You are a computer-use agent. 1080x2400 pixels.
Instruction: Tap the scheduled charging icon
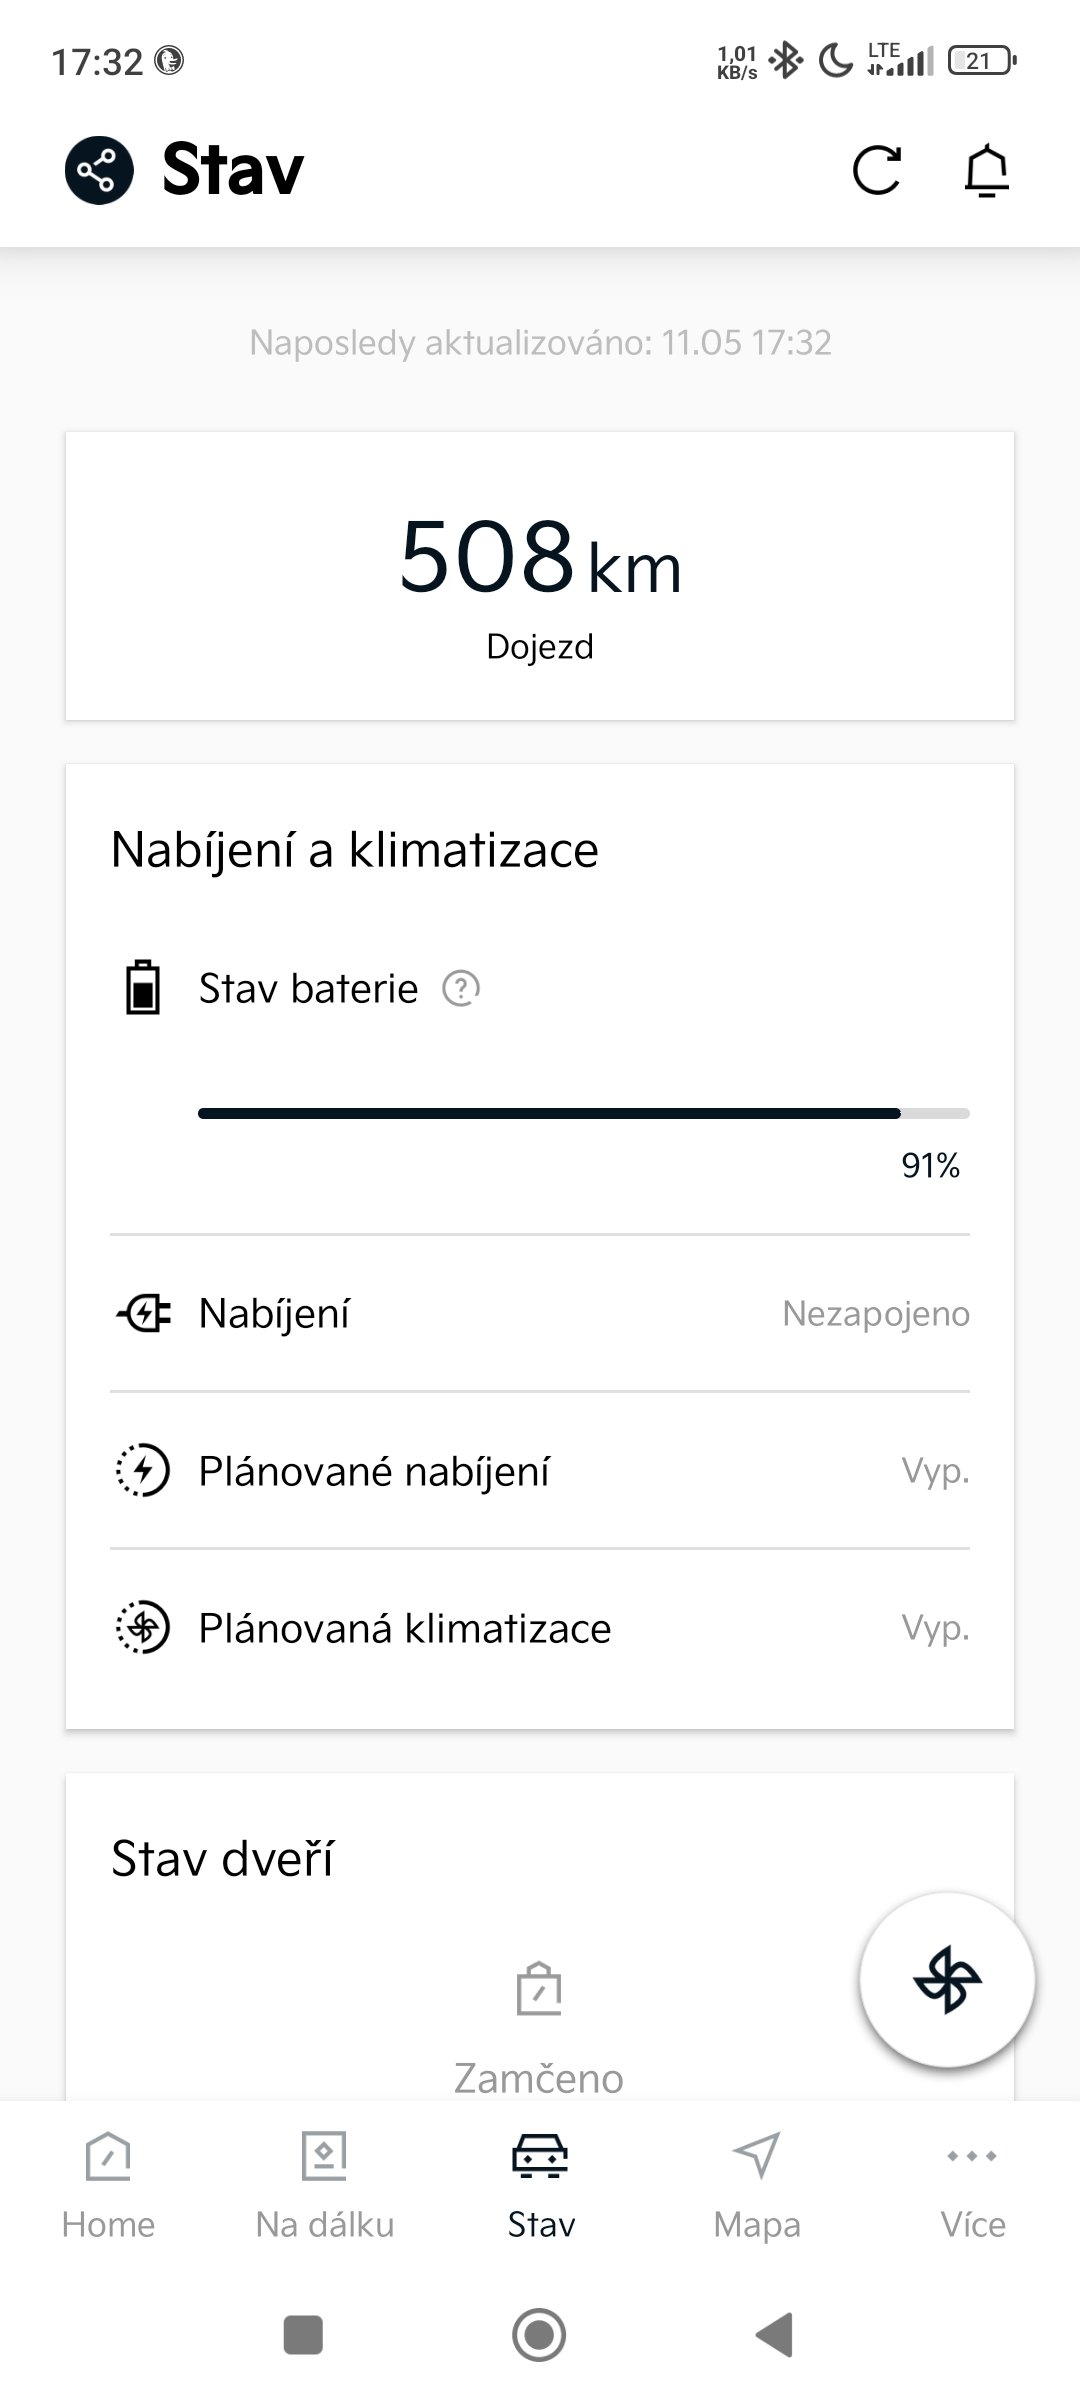click(x=144, y=1470)
